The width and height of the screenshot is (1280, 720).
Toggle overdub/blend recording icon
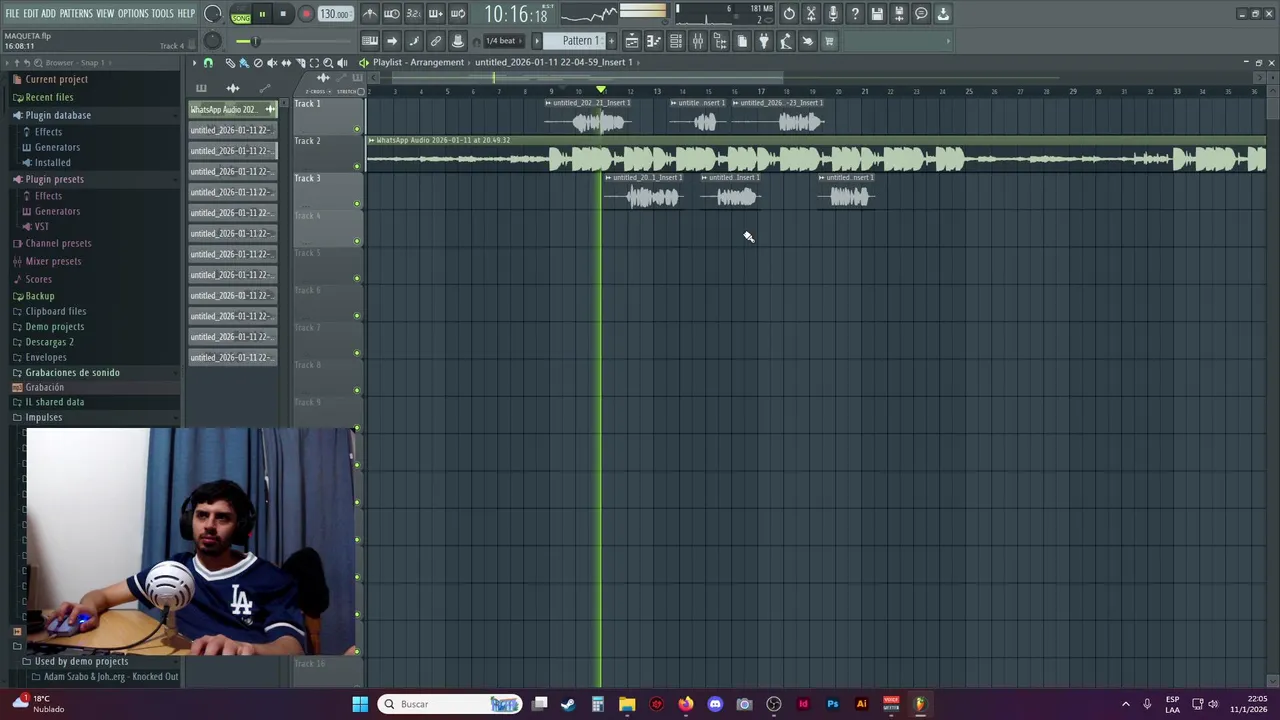coord(435,14)
